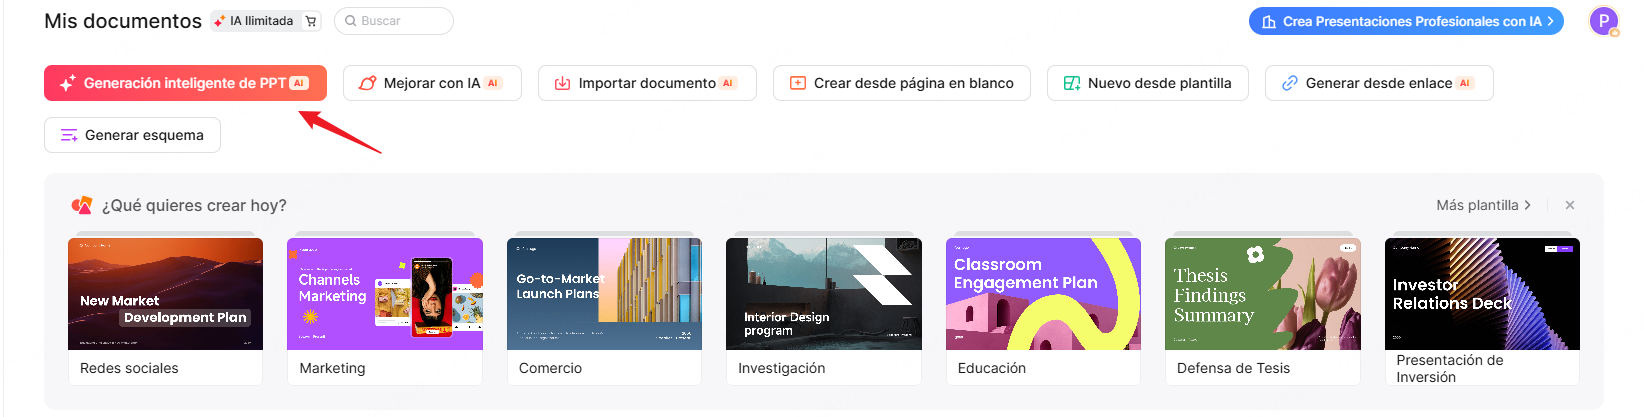Click the colorful logo beside ¿Qué quieres crear hoy?

pyautogui.click(x=82, y=205)
